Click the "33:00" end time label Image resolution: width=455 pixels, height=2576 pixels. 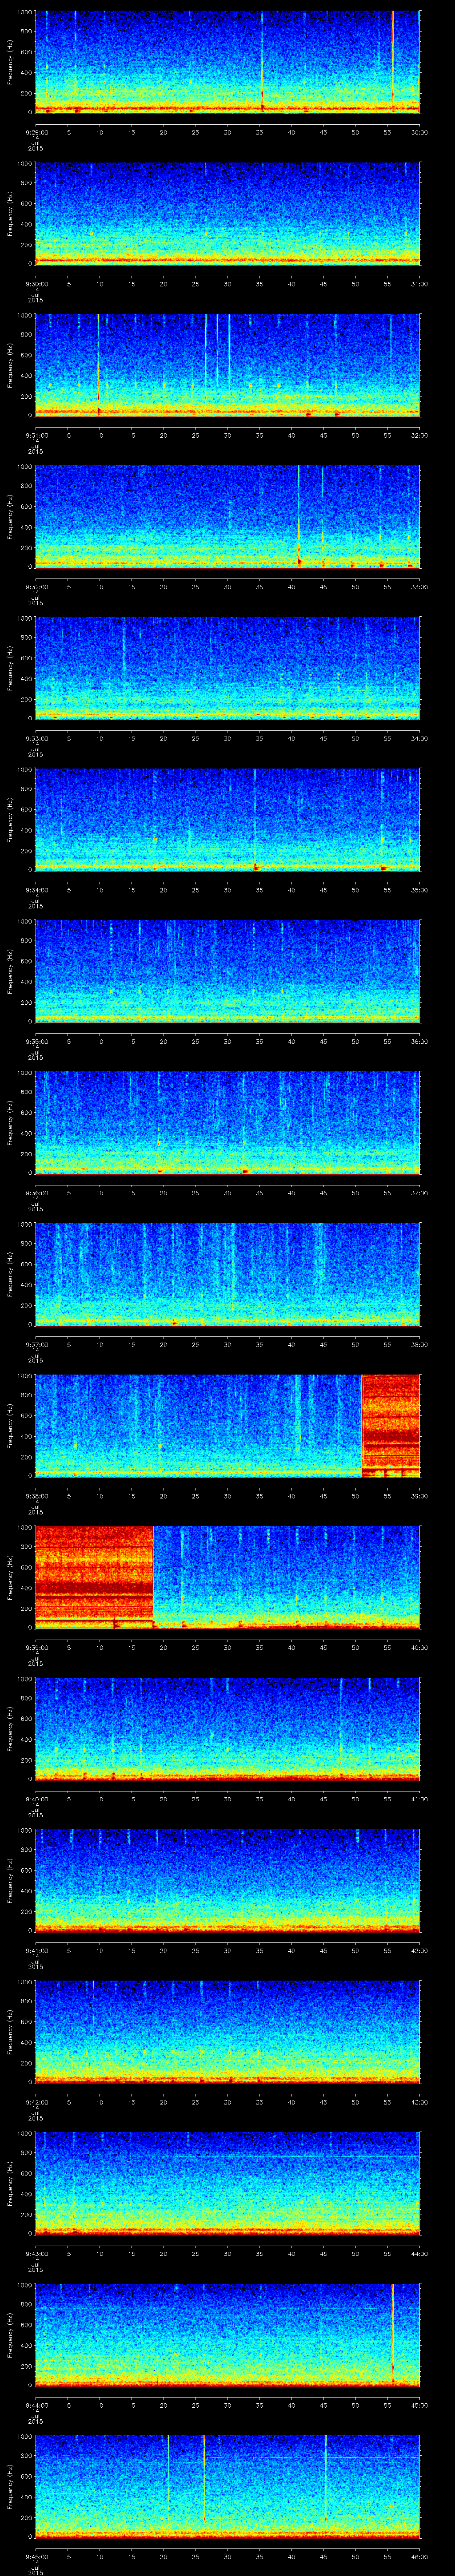tap(420, 586)
